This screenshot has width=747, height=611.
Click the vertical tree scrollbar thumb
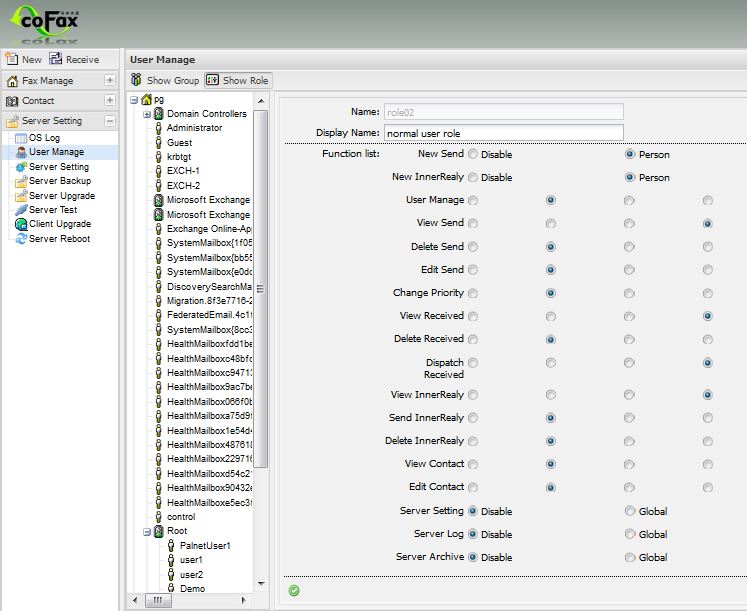[261, 289]
